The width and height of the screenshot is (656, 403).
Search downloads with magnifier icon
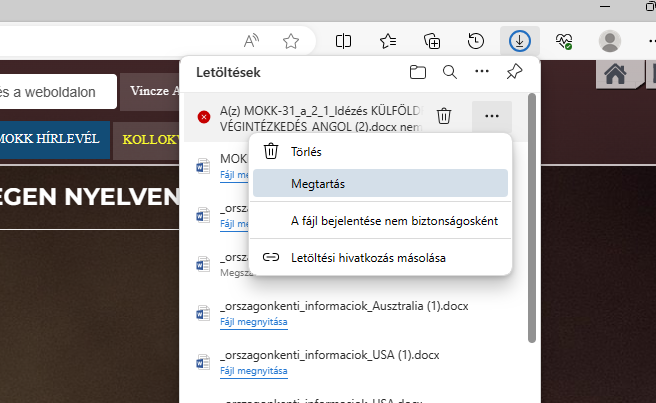tap(450, 72)
